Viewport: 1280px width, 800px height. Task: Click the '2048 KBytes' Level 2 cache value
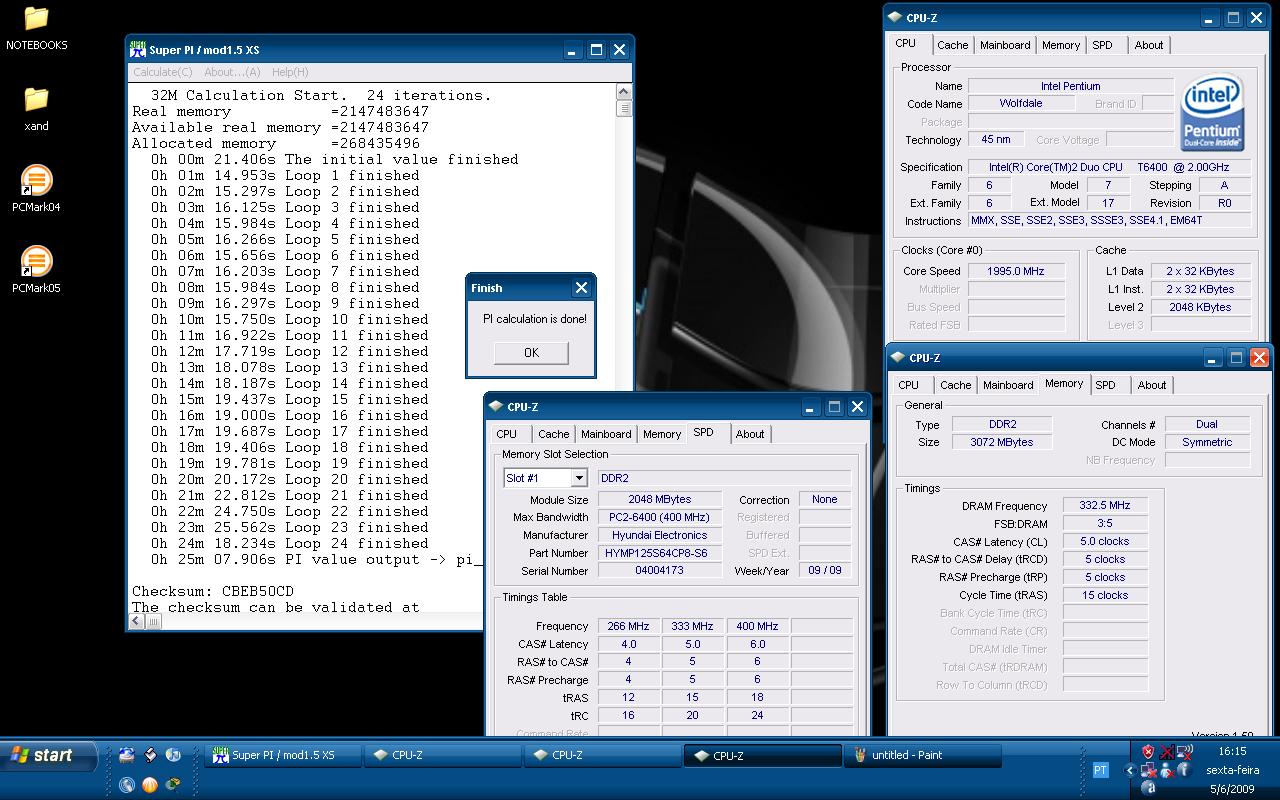pos(1200,307)
